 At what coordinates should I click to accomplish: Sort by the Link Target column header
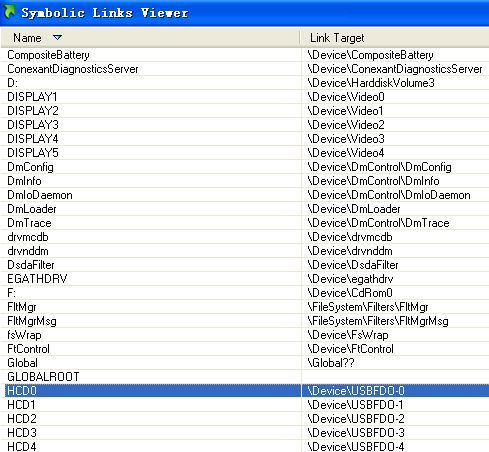coord(394,38)
